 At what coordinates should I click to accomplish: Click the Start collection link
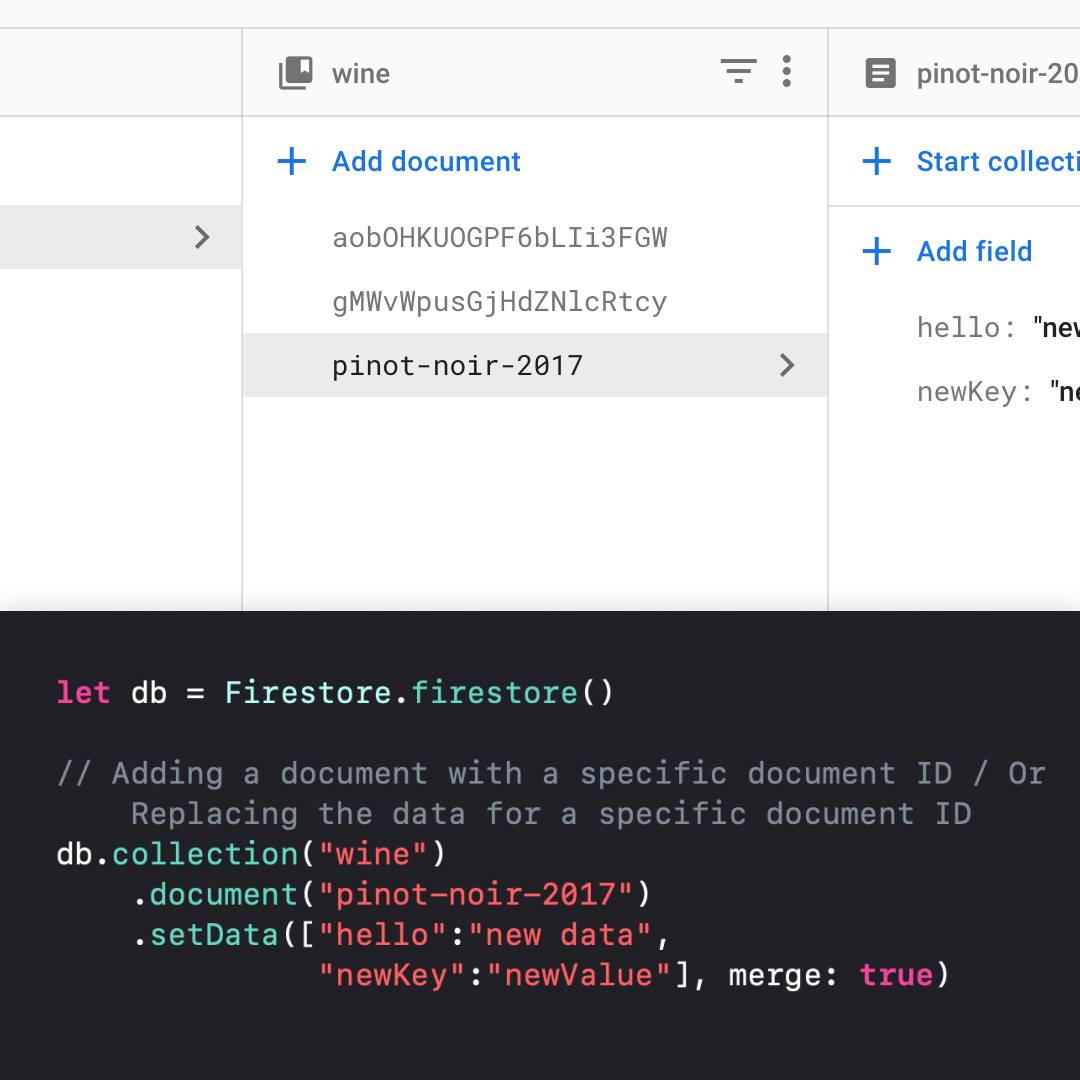click(998, 161)
